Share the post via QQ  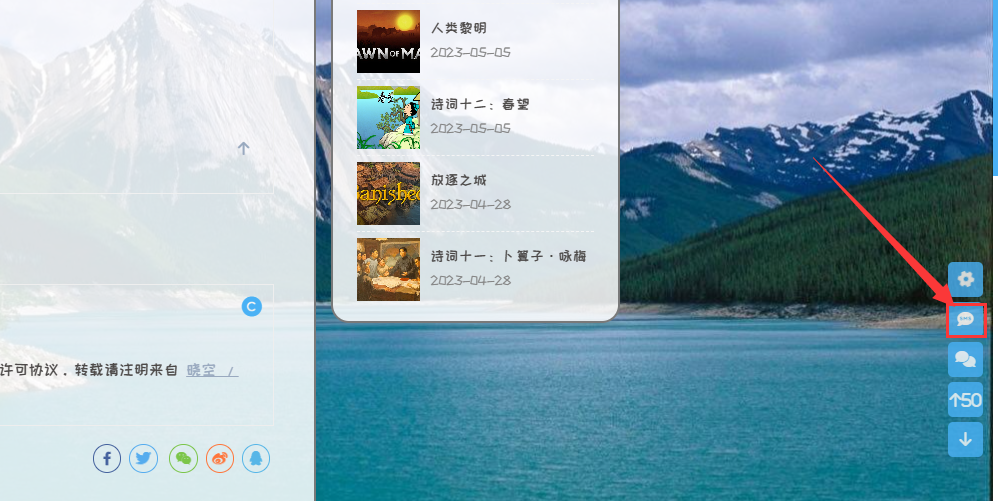256,459
